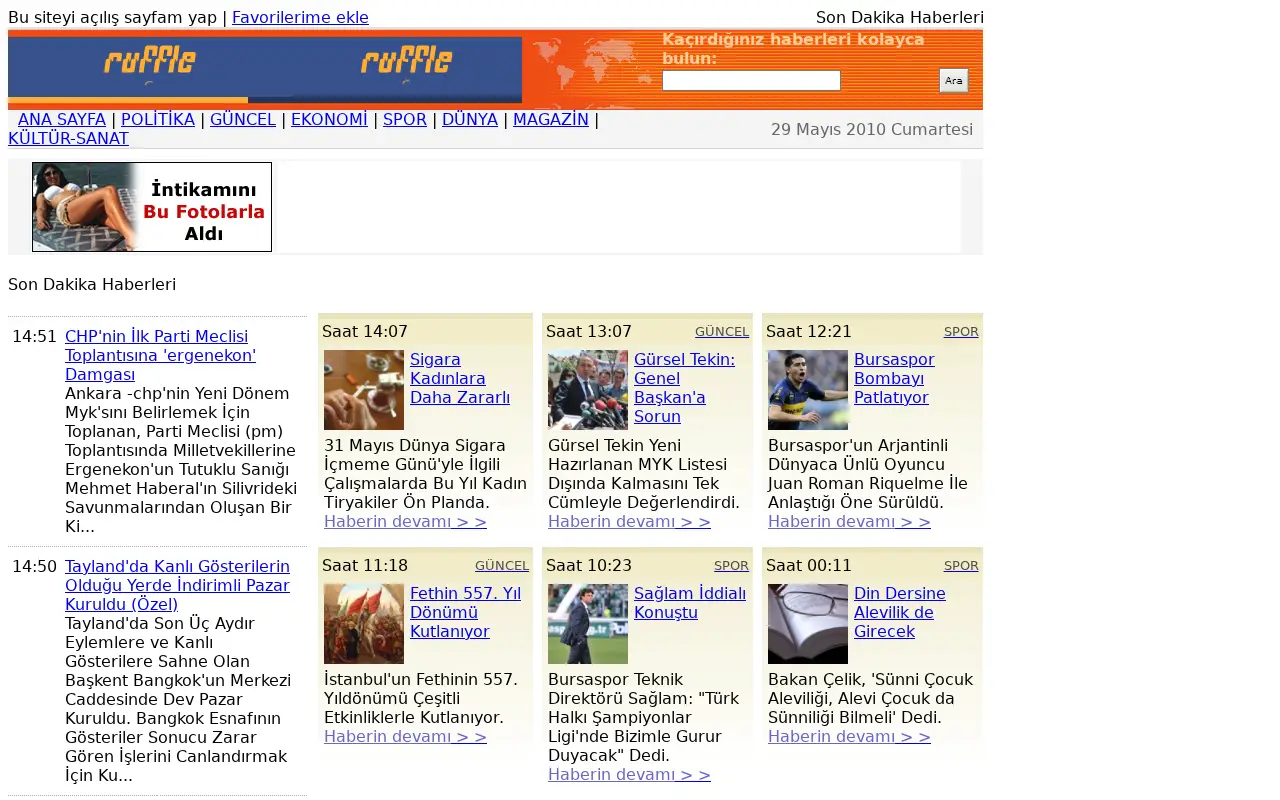The height and width of the screenshot is (800, 1280).
Task: Open CHP'nin İlk Parti Meclisi headline
Action: [x=160, y=355]
